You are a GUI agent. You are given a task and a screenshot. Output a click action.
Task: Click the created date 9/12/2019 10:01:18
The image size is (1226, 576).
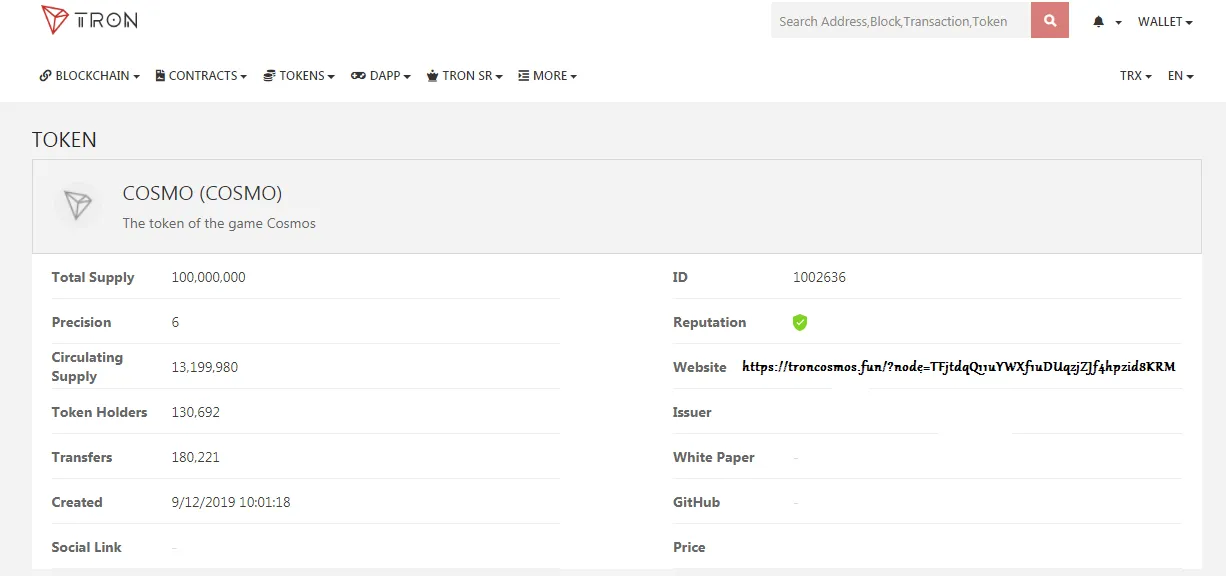(x=231, y=502)
